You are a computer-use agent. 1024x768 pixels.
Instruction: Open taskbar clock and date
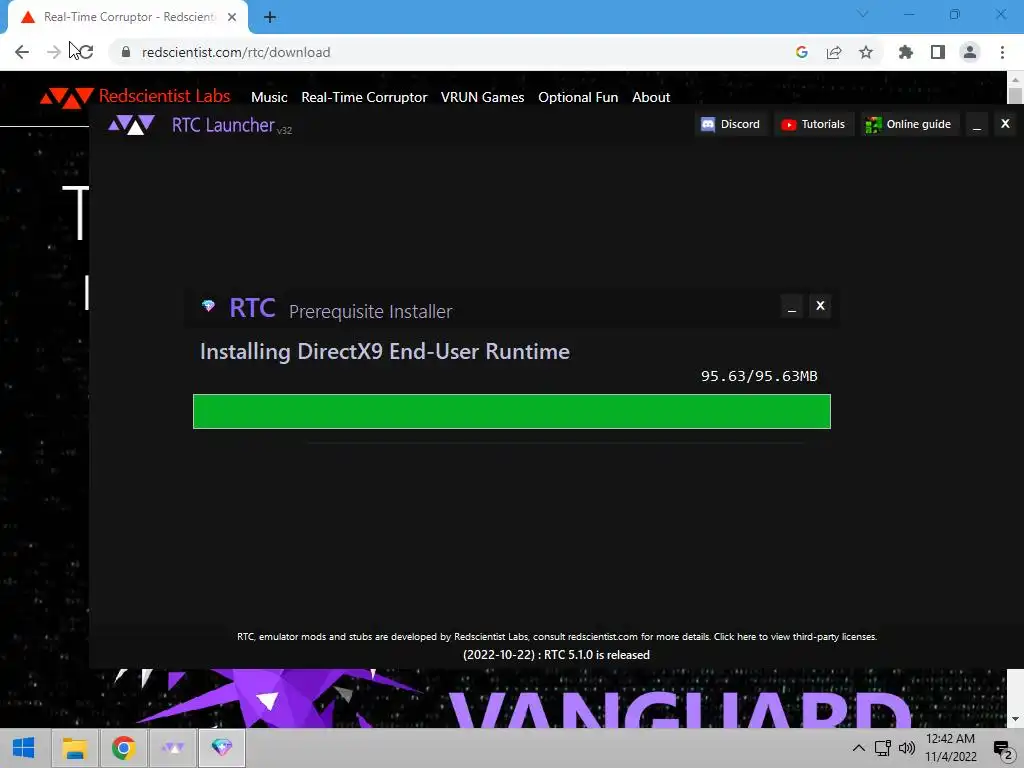[x=950, y=748]
